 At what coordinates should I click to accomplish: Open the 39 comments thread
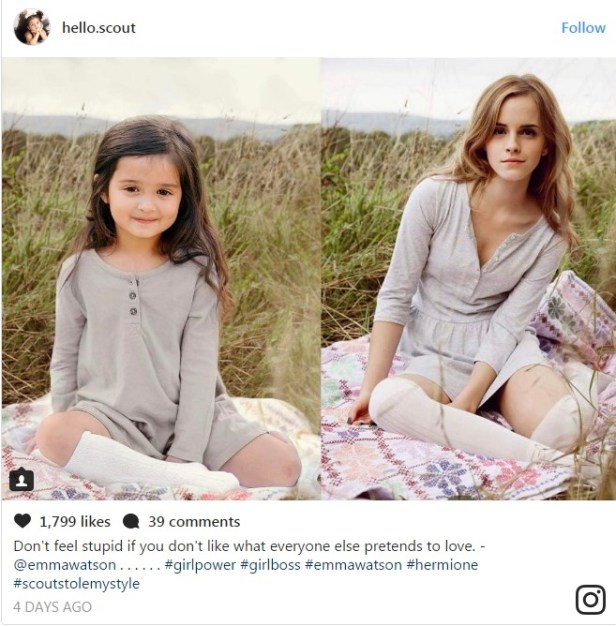coord(194,521)
